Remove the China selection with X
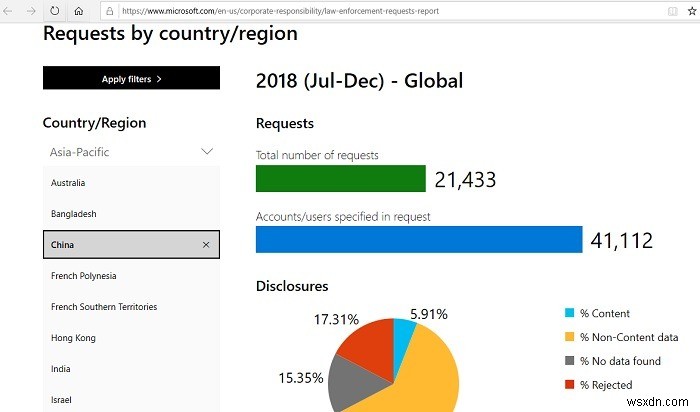This screenshot has height=412, width=700. click(x=206, y=245)
